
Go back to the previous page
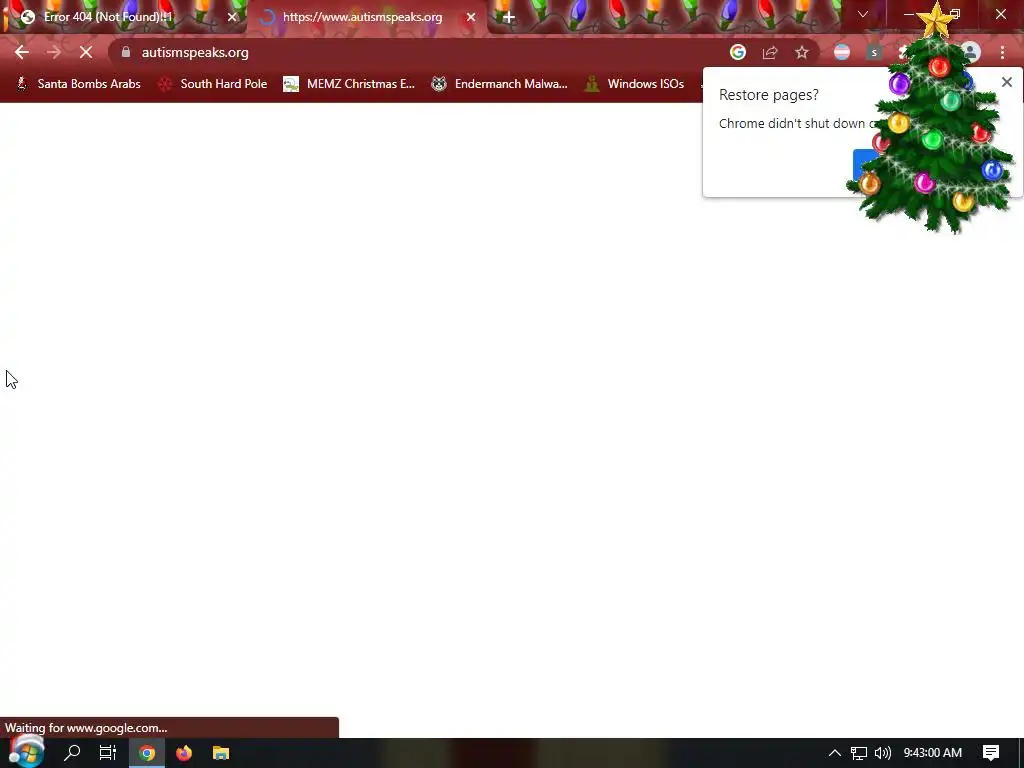22,52
